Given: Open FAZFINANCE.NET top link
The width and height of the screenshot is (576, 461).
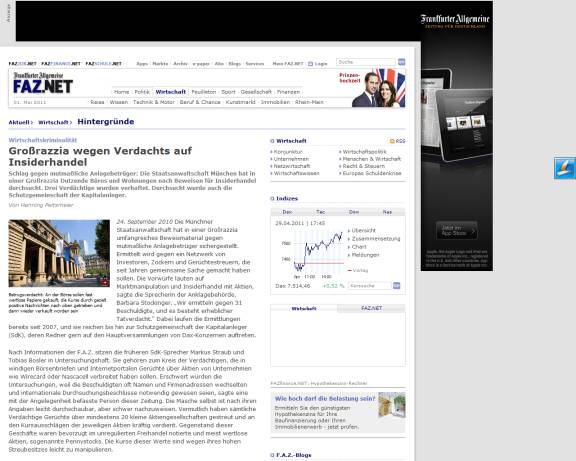Looking at the screenshot, I should pyautogui.click(x=61, y=64).
